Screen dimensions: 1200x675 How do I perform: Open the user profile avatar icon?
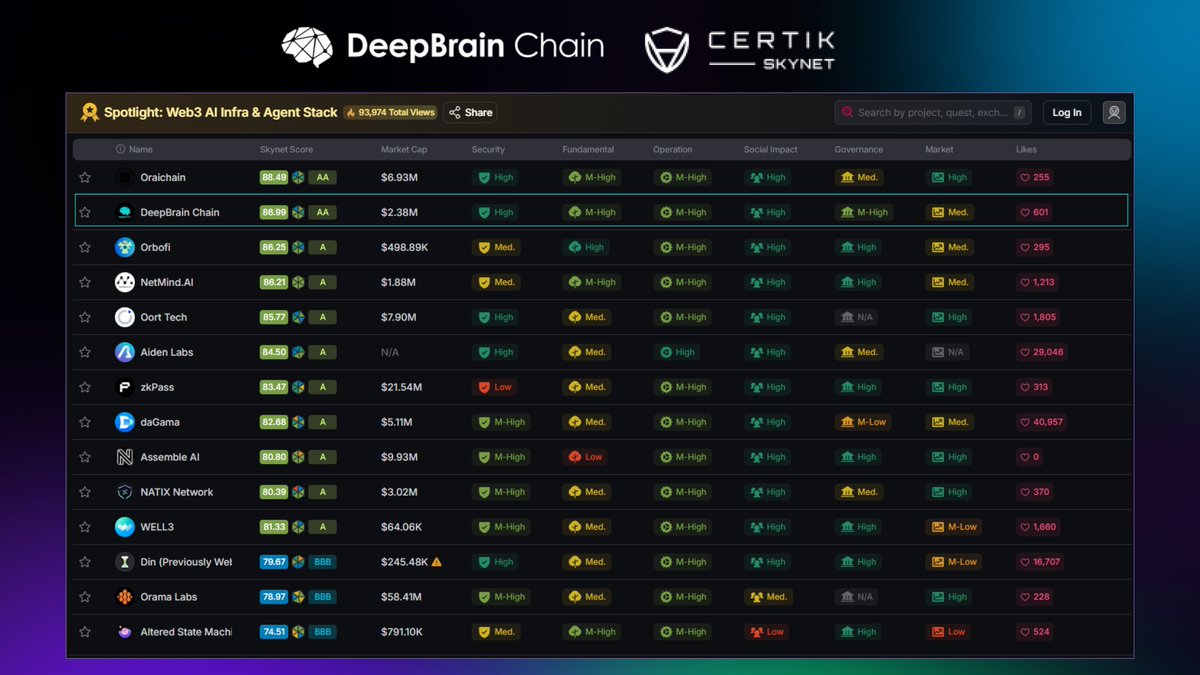[1114, 112]
